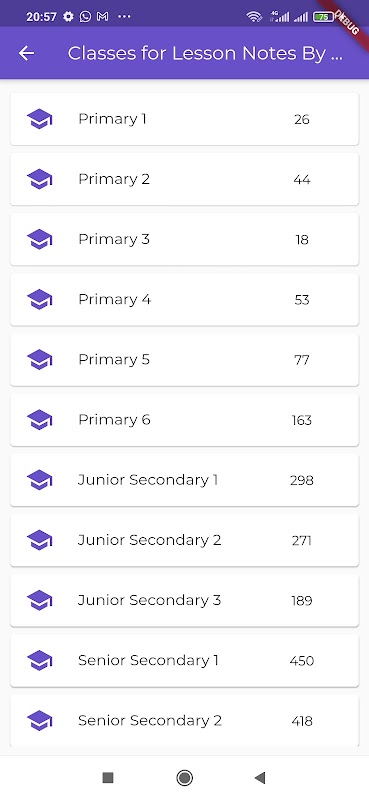
Task: Choose the Senior Secondary 1 class
Action: point(184,661)
